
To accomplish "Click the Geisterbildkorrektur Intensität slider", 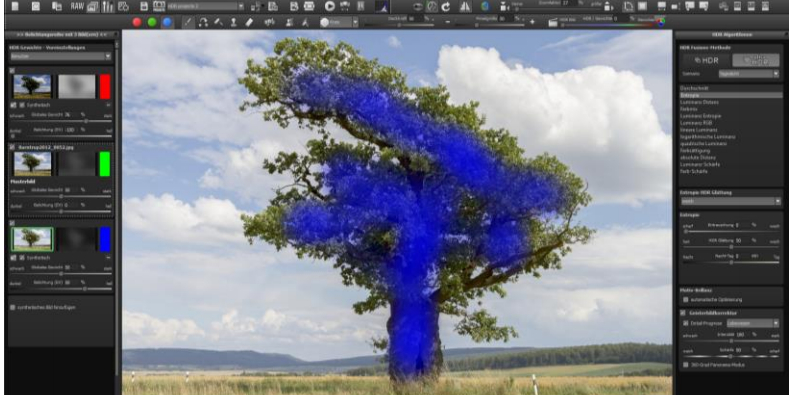I will coord(731,341).
